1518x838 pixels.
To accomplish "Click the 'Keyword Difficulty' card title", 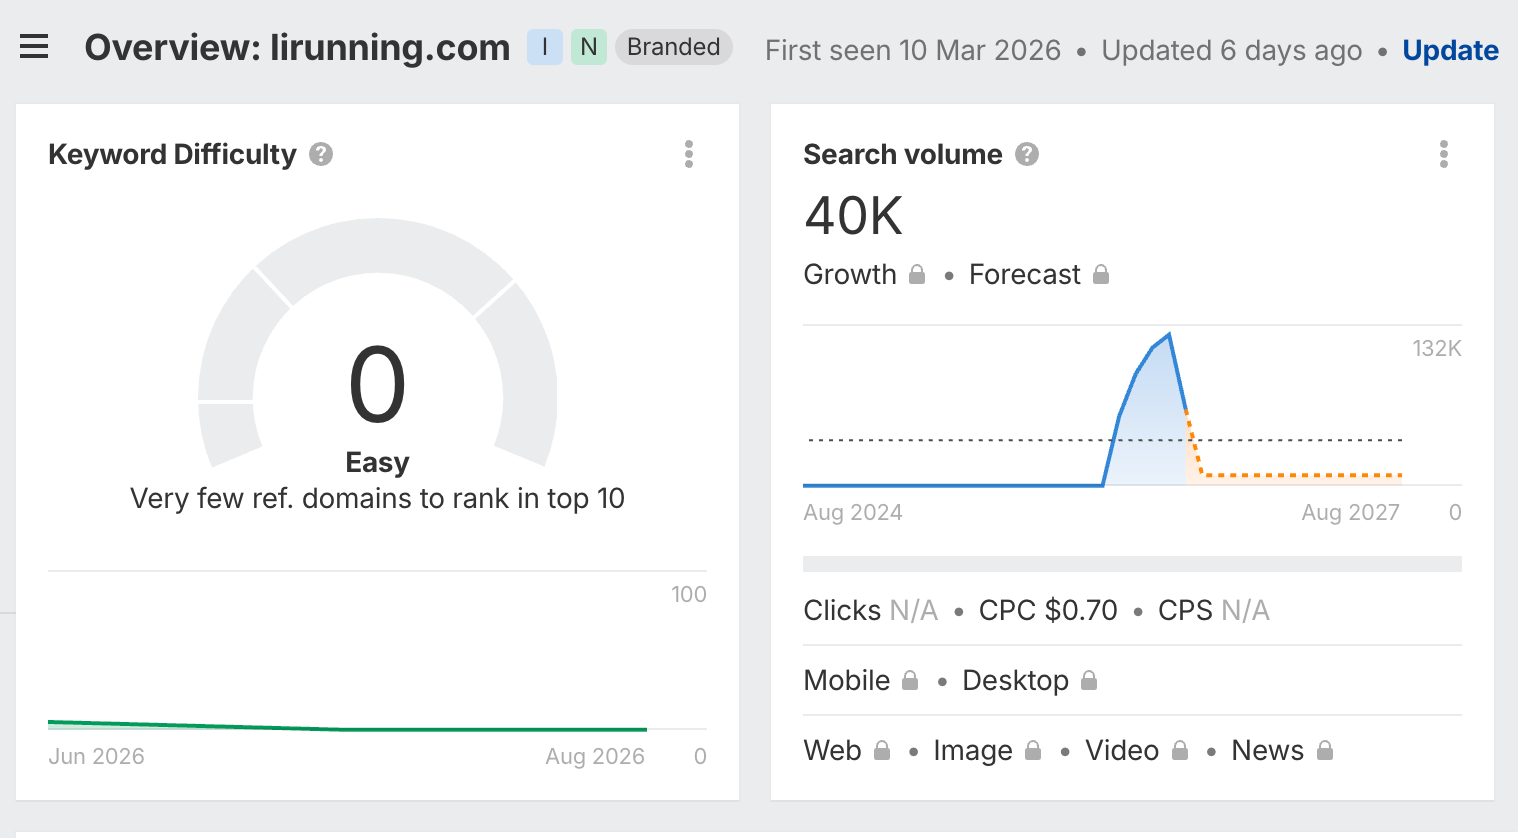I will pyautogui.click(x=172, y=154).
